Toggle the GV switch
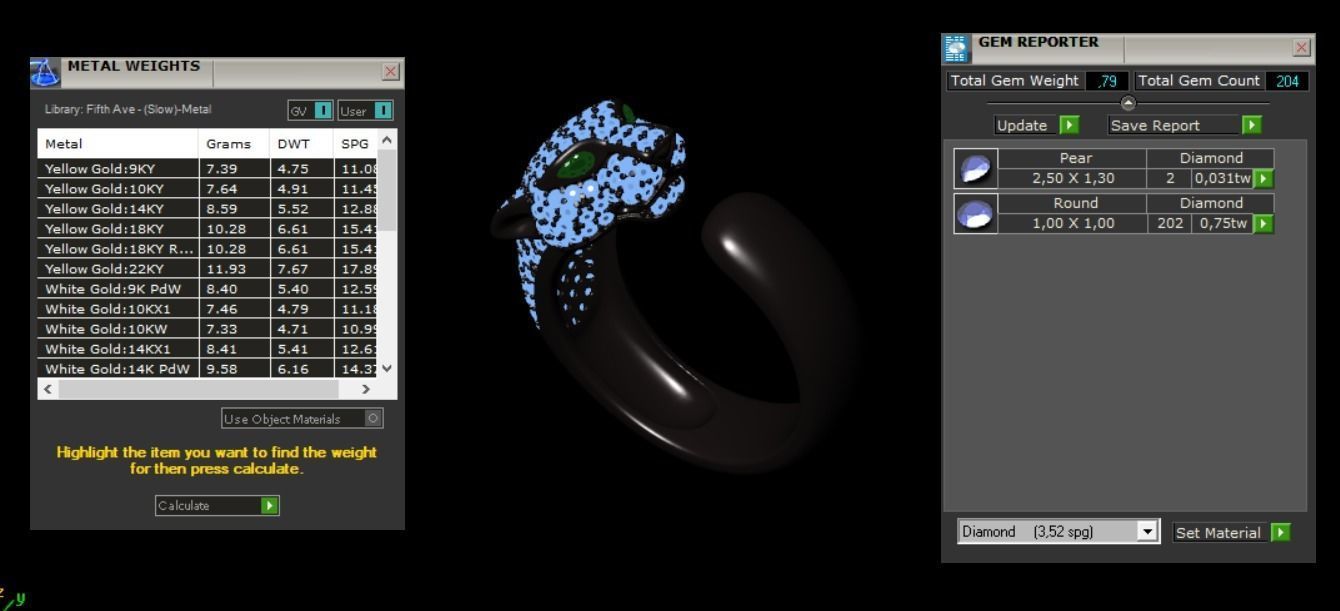The height and width of the screenshot is (611, 1340). [x=324, y=110]
